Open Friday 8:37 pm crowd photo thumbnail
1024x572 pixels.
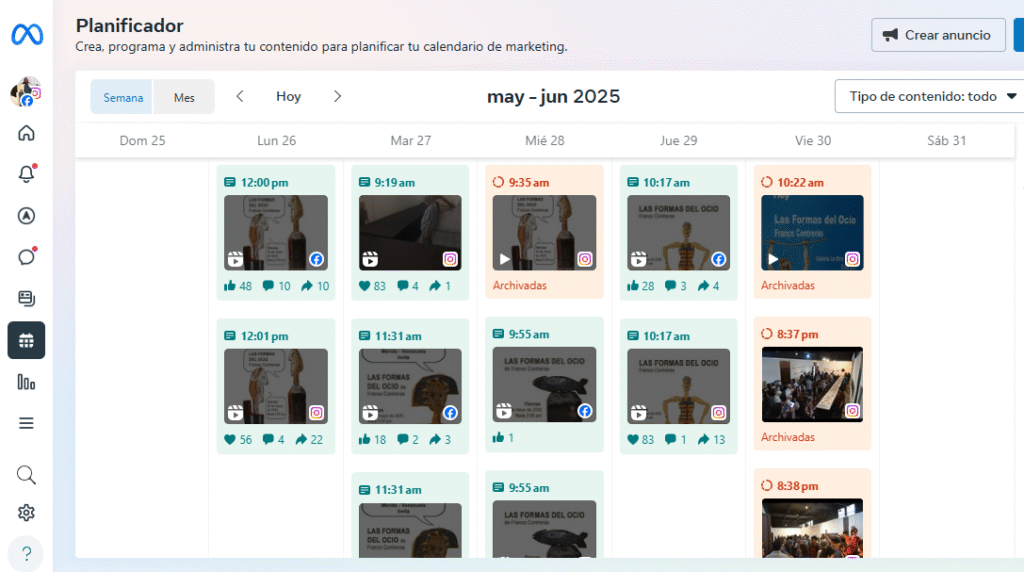[812, 384]
